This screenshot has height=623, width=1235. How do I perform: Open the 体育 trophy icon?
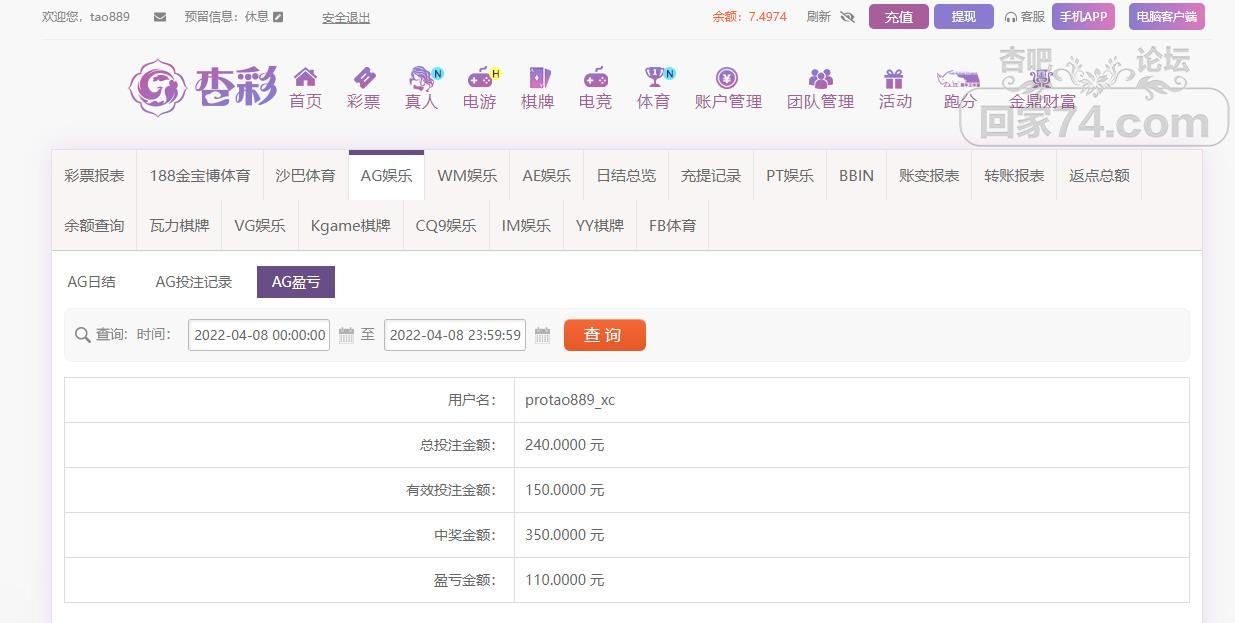click(655, 78)
